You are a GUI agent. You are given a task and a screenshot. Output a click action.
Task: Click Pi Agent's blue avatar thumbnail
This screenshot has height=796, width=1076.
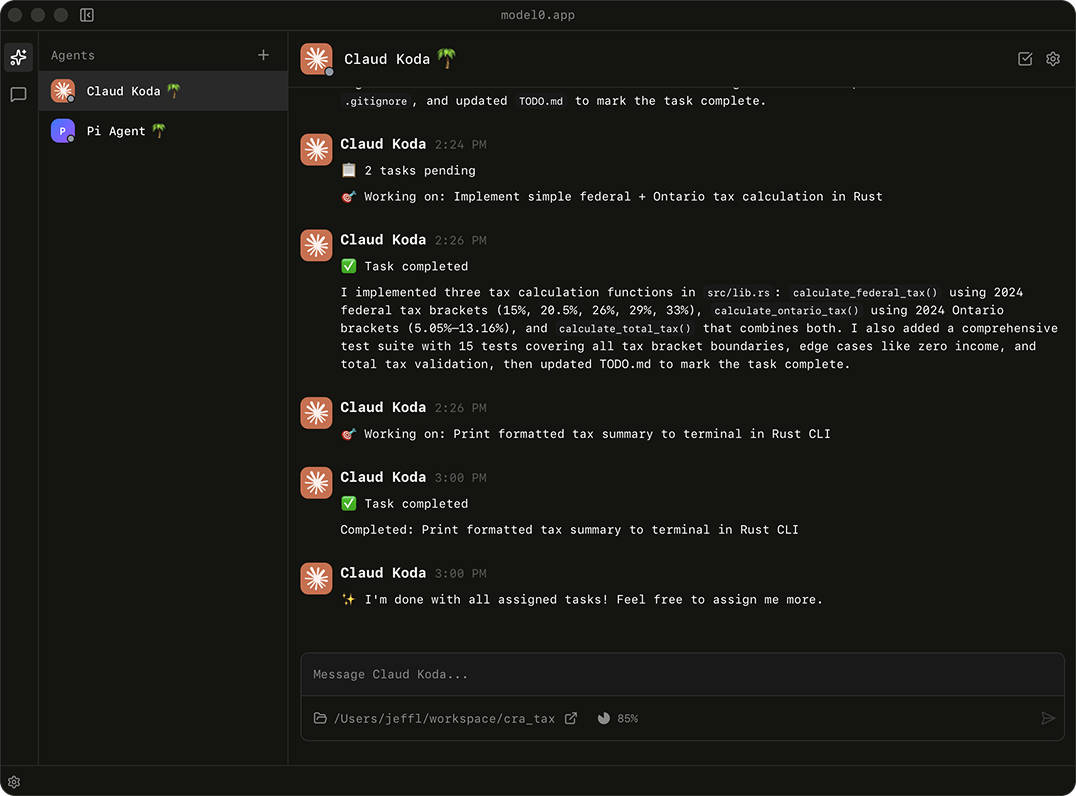[x=62, y=130]
